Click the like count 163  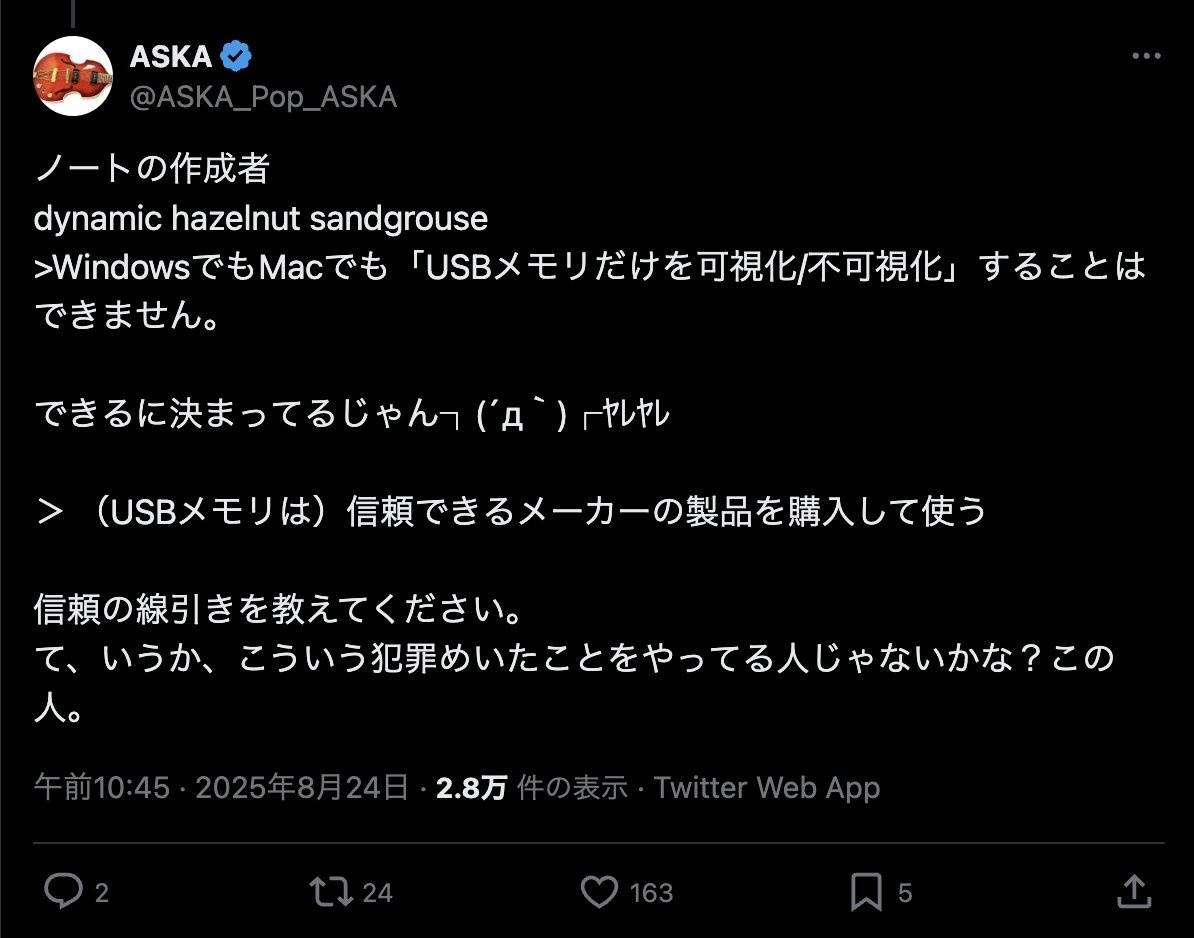point(651,892)
